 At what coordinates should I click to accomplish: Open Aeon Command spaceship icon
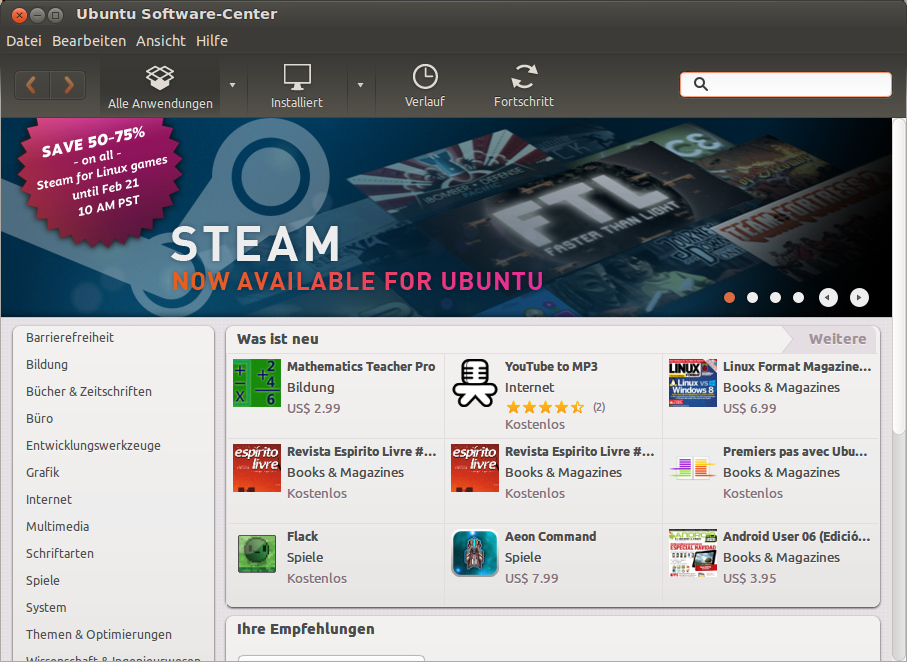tap(475, 553)
